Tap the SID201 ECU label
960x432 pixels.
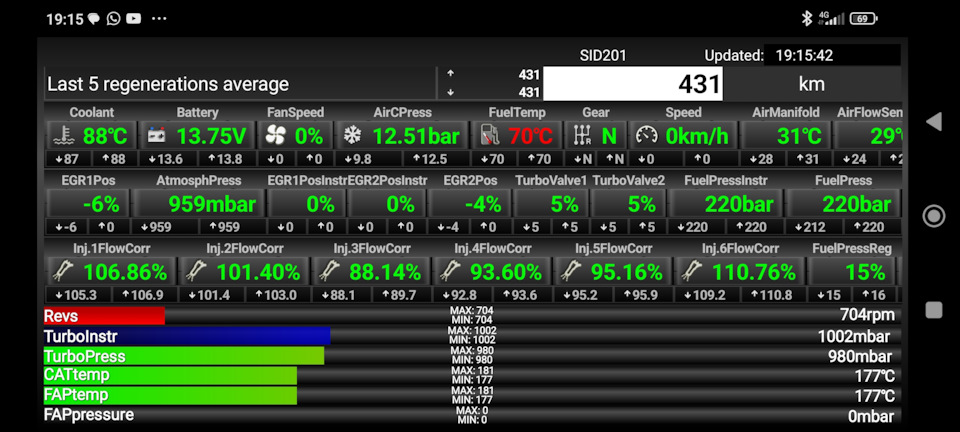click(x=603, y=55)
